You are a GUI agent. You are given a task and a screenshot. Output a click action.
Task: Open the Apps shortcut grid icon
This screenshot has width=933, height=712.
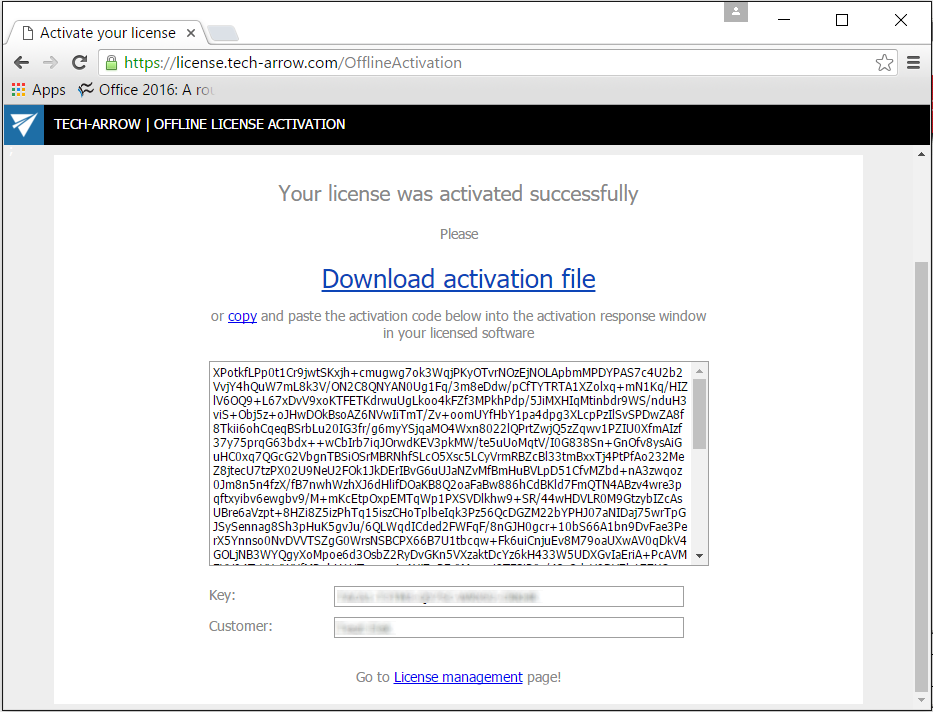pos(16,89)
